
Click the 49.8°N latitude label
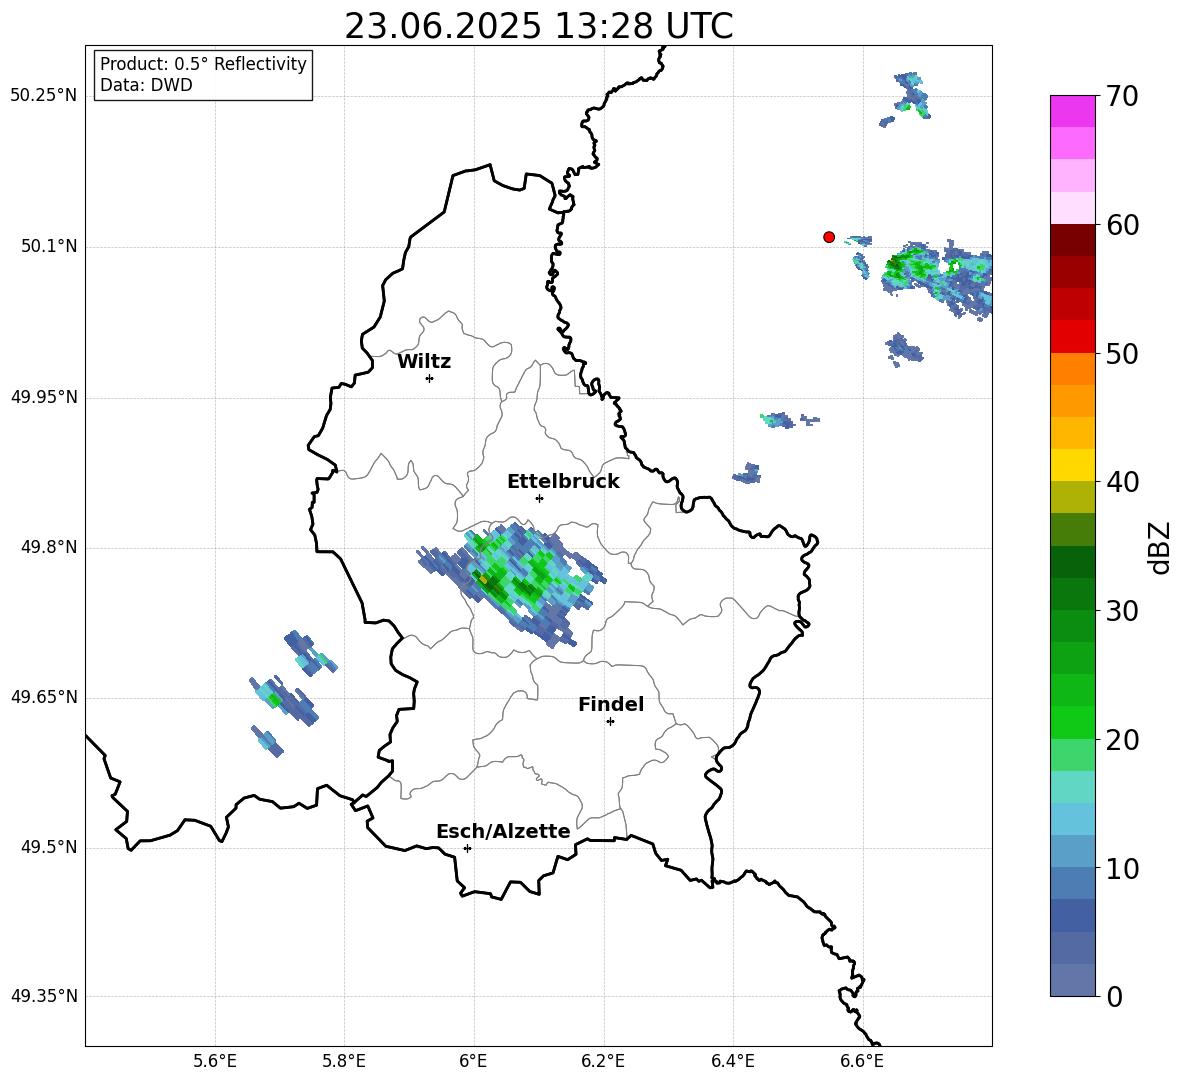coord(49,547)
